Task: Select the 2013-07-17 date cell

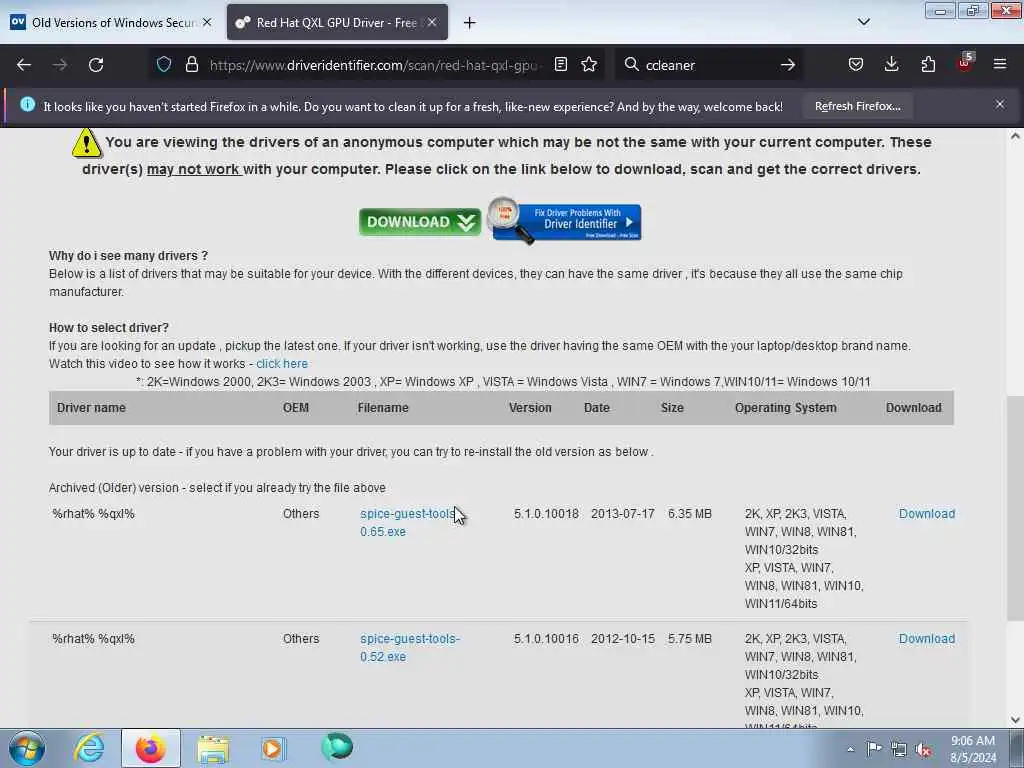Action: 622,514
